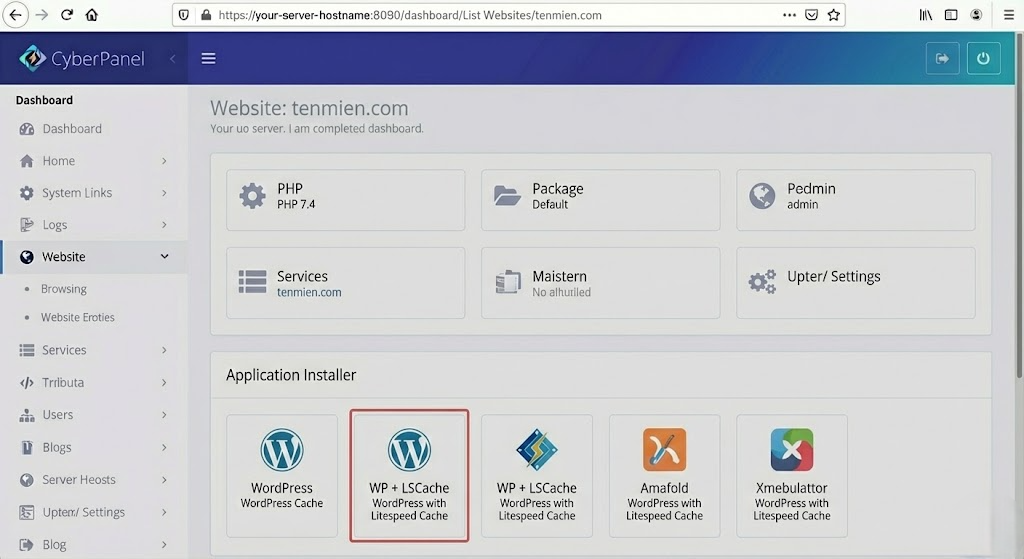Collapse sidebar using arrow beside CyberPanel logo

172,59
